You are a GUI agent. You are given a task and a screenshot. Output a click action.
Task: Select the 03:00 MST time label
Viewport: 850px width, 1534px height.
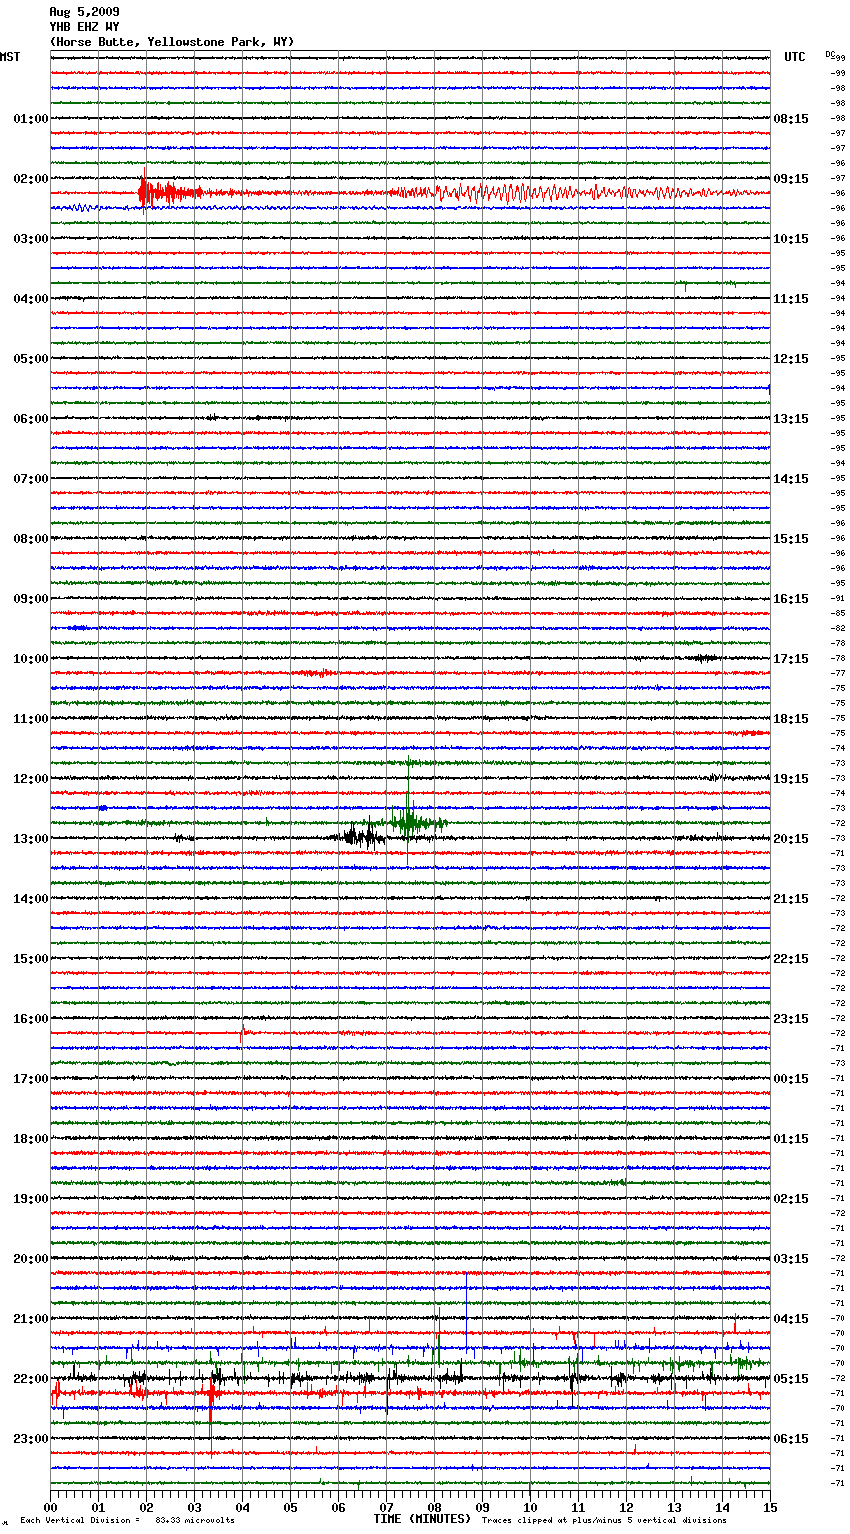[31, 239]
